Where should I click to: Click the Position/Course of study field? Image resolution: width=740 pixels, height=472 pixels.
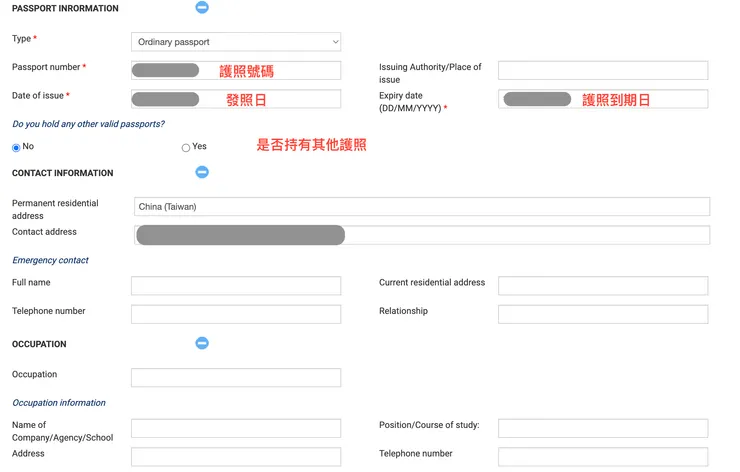coord(603,429)
